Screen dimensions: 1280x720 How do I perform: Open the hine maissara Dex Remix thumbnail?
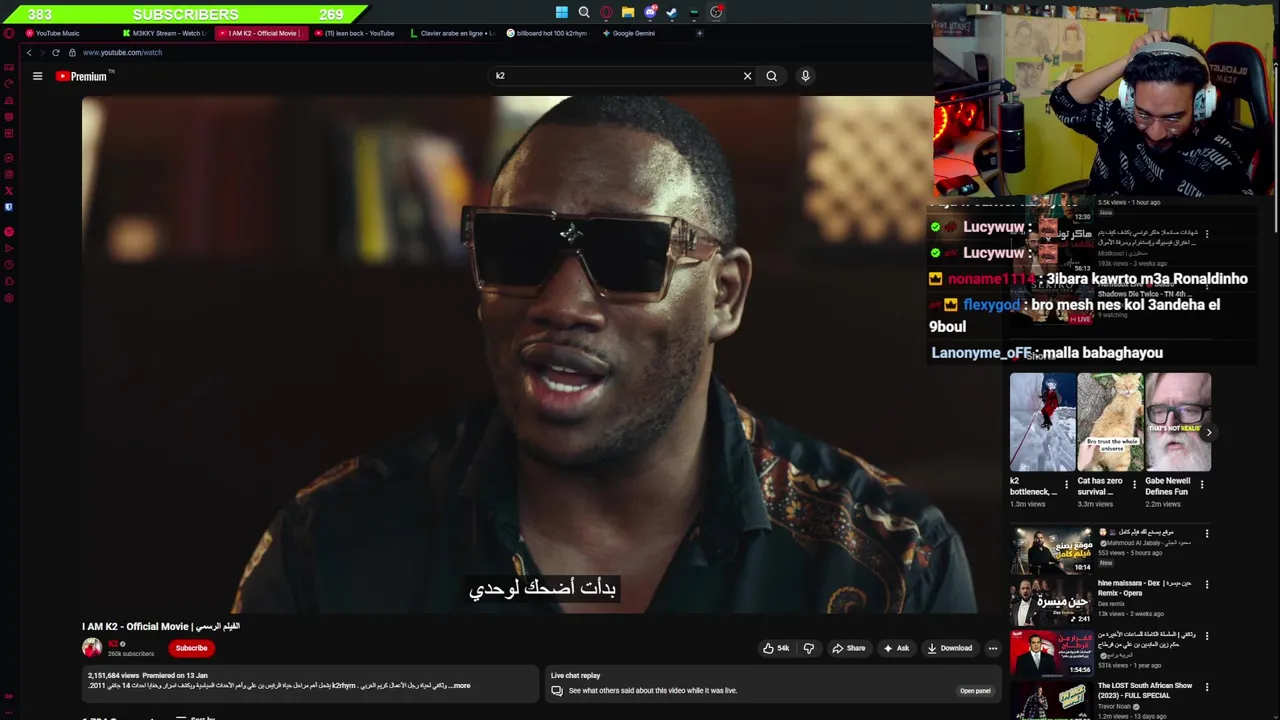tap(1051, 602)
